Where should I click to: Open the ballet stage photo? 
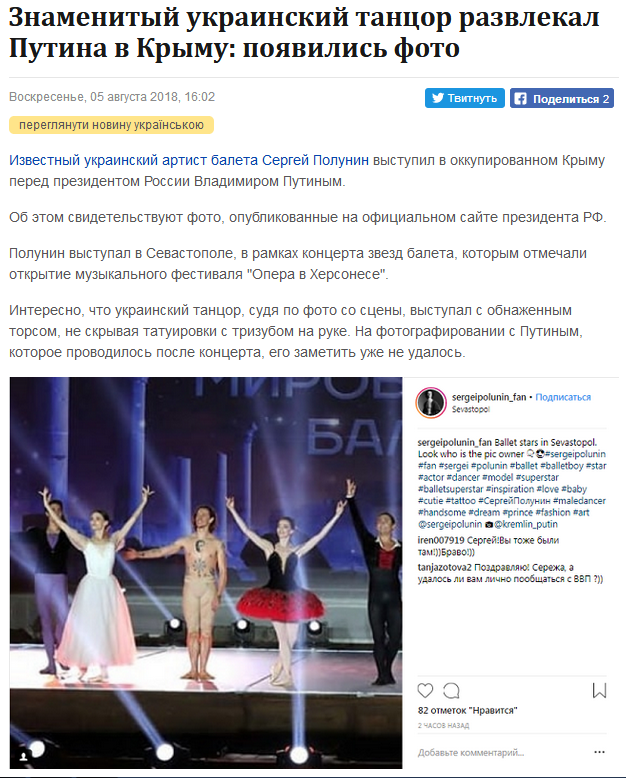(206, 573)
